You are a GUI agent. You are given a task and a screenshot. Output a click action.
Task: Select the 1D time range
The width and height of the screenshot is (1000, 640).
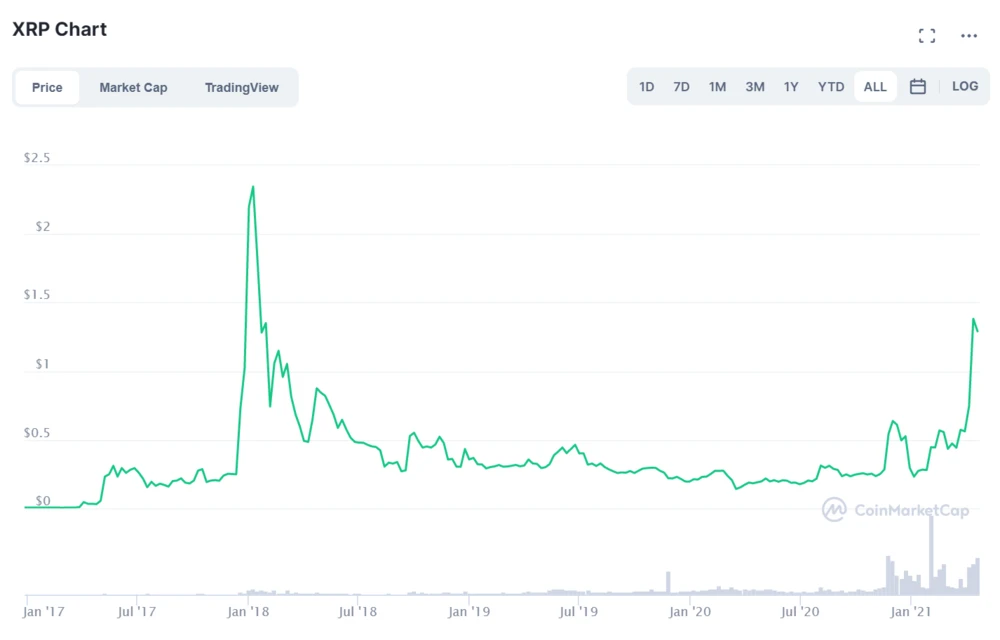tap(647, 87)
